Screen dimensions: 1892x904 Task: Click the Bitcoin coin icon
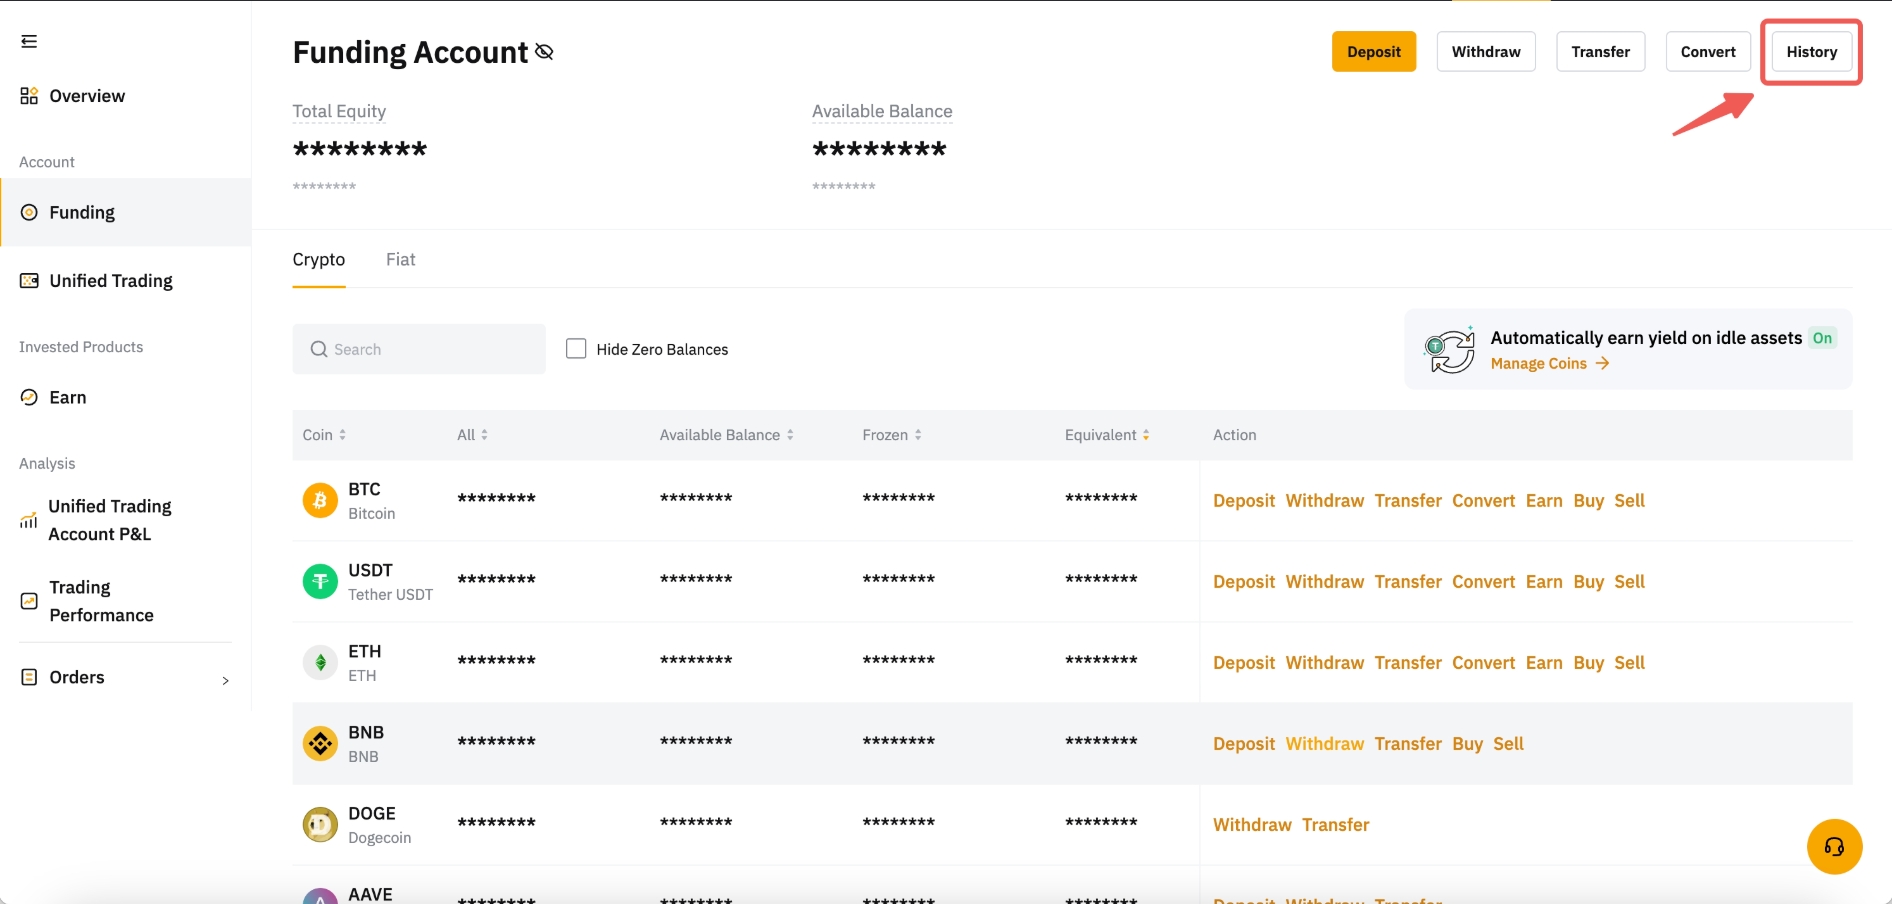pyautogui.click(x=320, y=500)
